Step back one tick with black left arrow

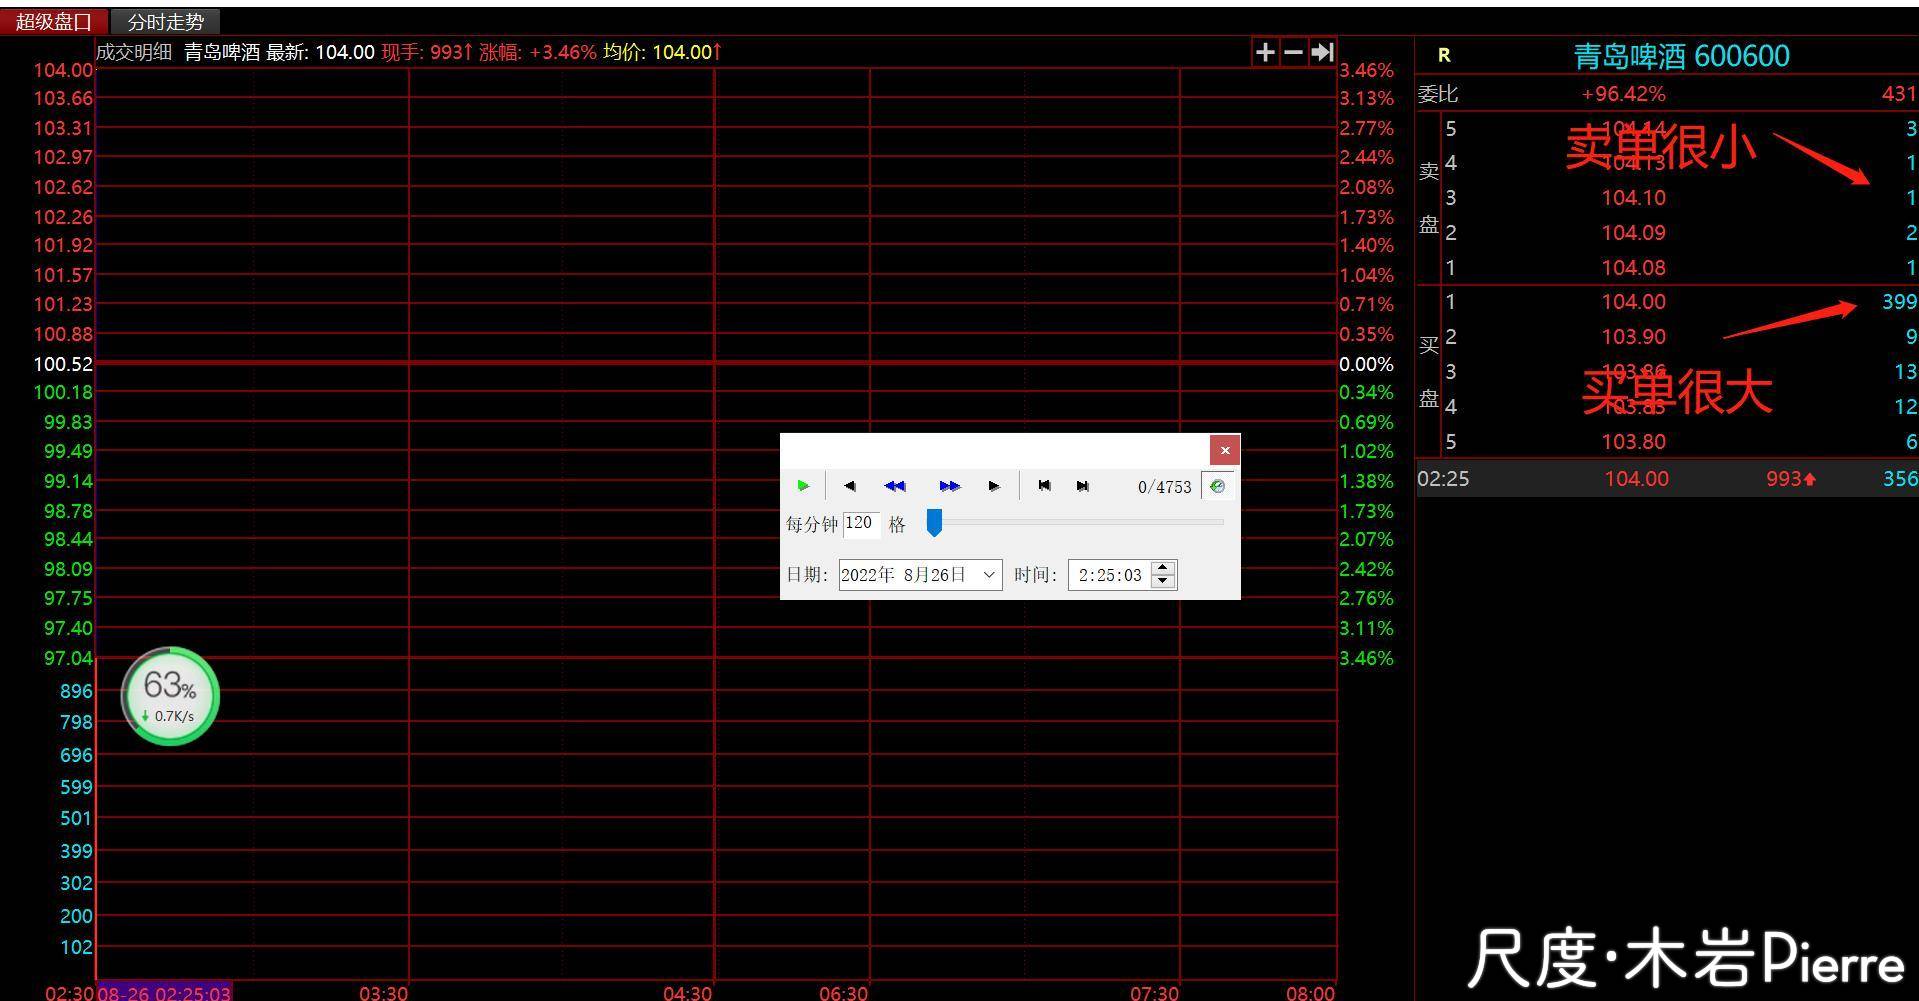[849, 486]
